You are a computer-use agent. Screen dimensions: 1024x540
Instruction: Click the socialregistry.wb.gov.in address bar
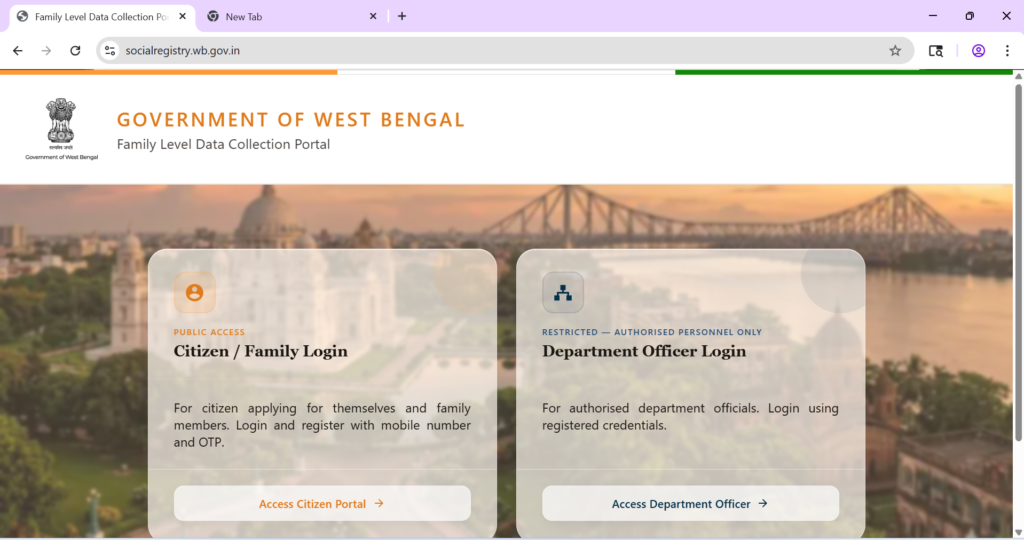point(503,50)
